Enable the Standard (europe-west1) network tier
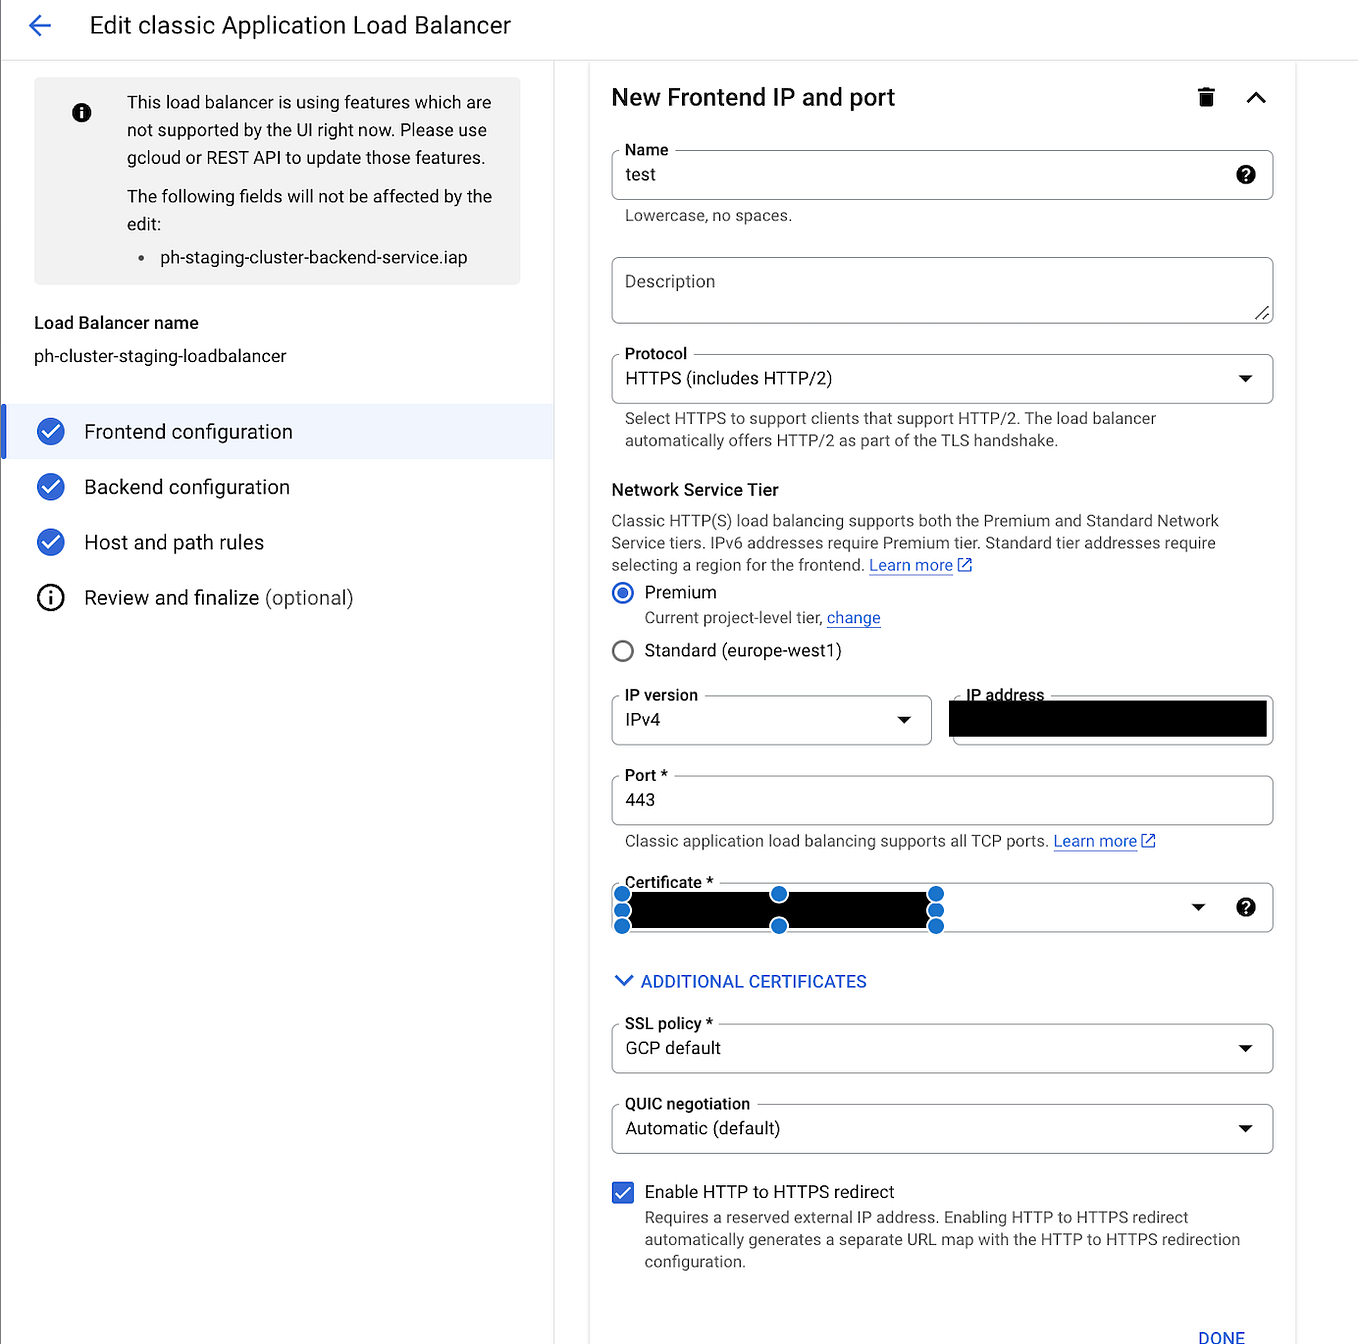This screenshot has height=1344, width=1358. tap(622, 650)
